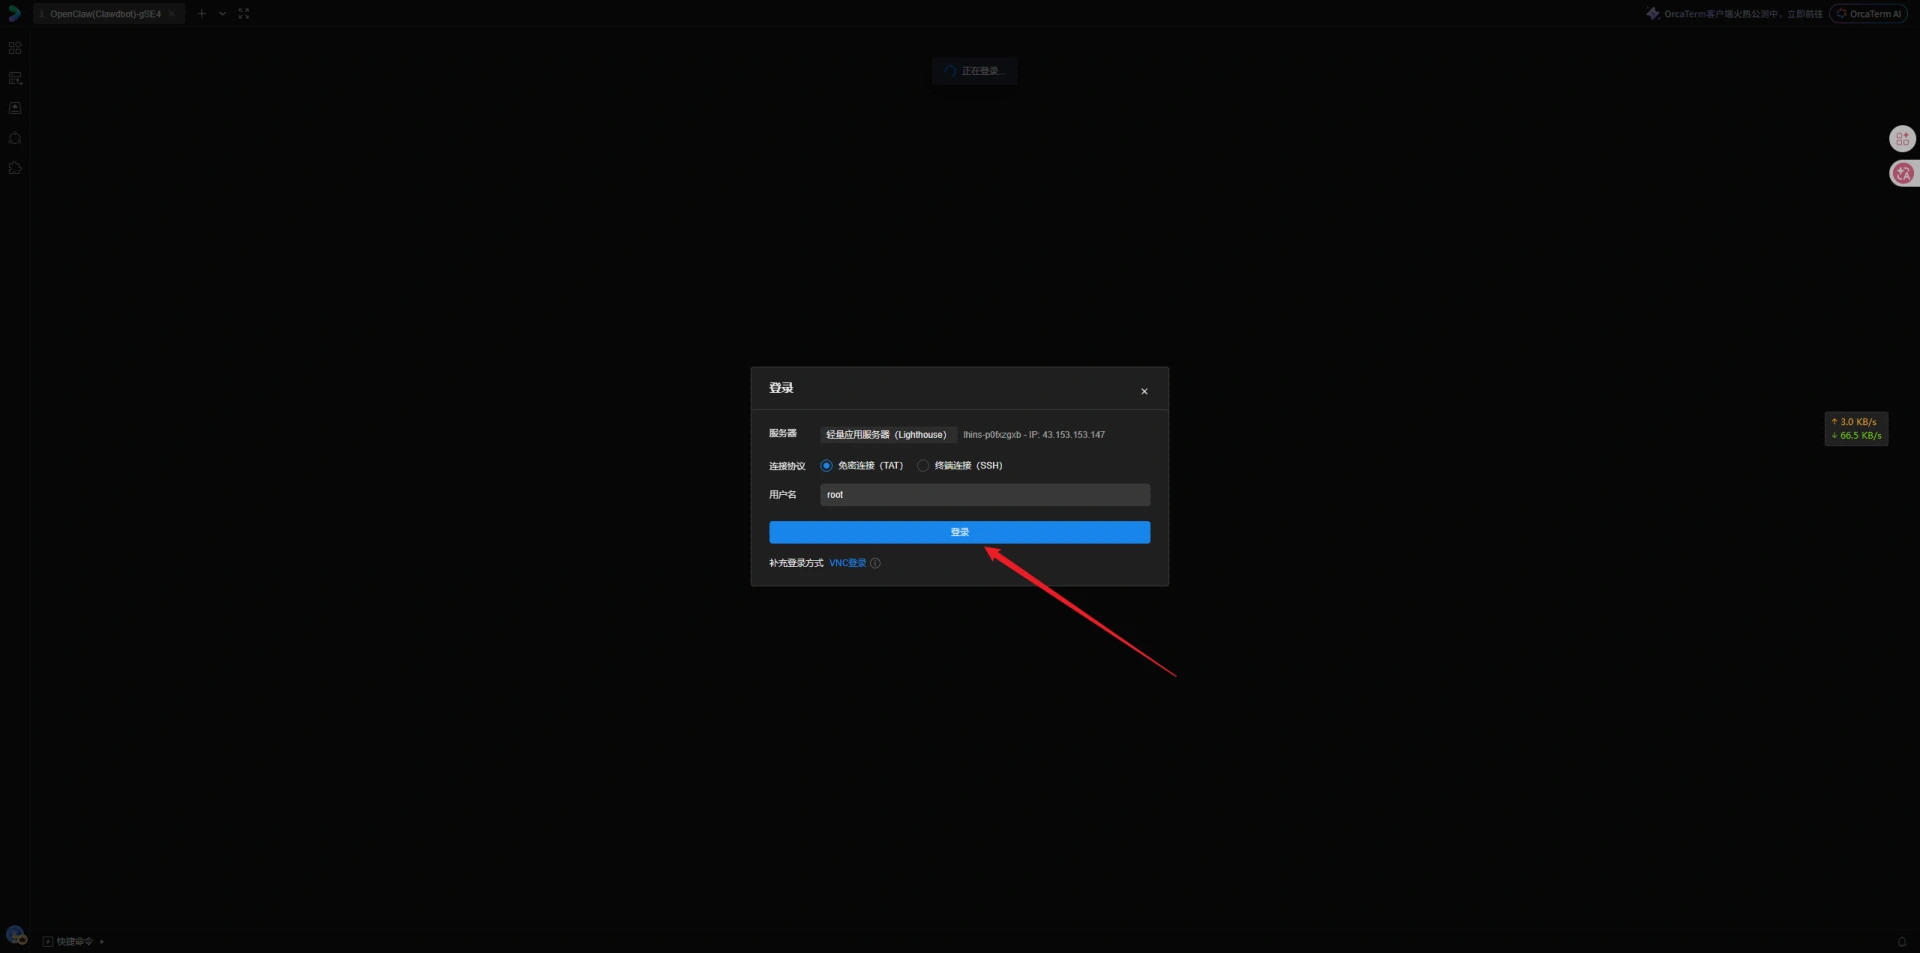The height and width of the screenshot is (953, 1920).
Task: Switch to the OpenClaw(Clawdbot)-gSE4 tab
Action: click(105, 14)
